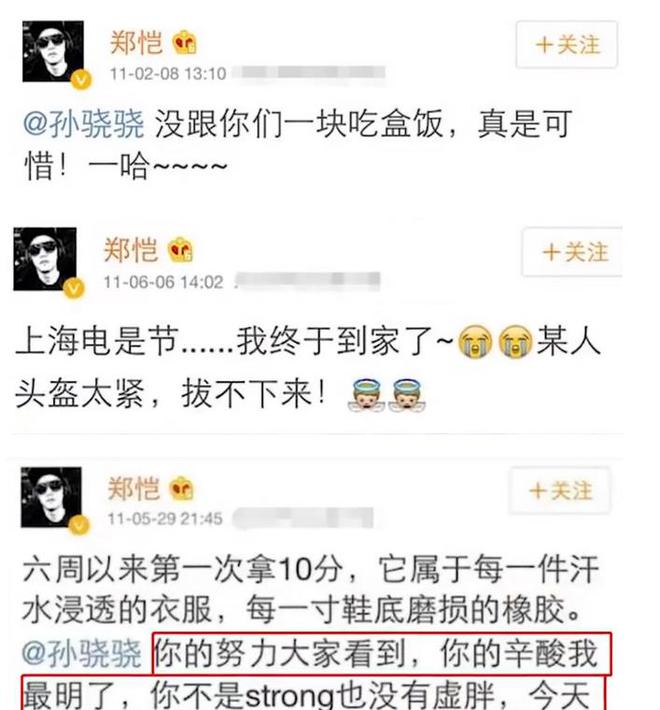This screenshot has width=660, height=710.
Task: Open @孙骁骁 mention in third post
Action: point(82,653)
